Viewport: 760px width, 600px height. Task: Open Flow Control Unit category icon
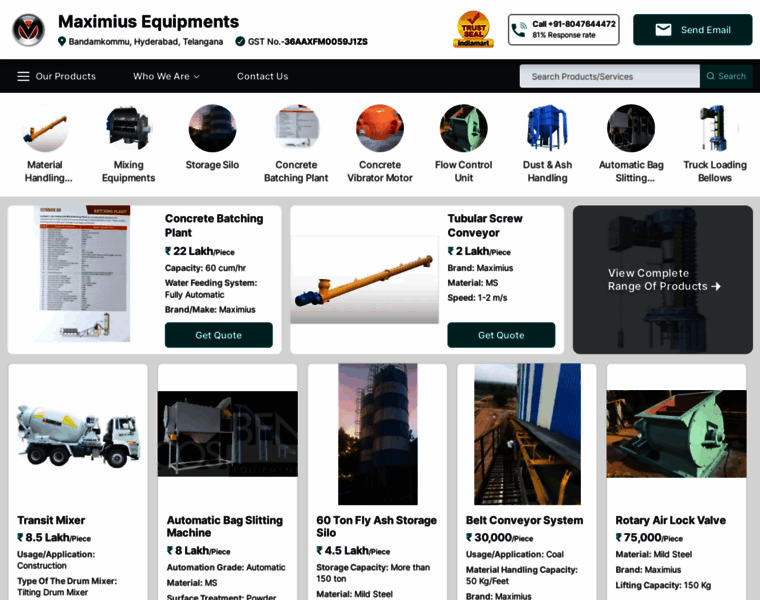464,128
